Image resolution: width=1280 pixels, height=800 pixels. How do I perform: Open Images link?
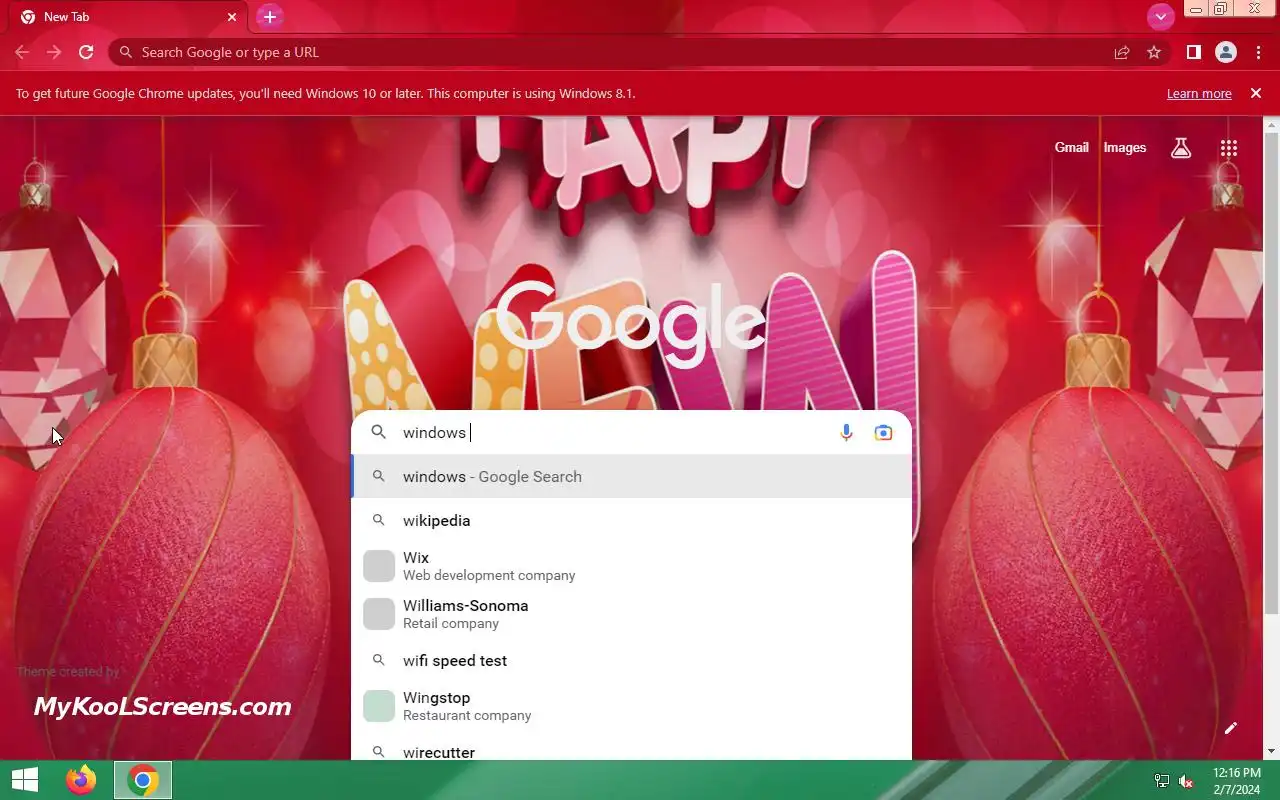click(x=1124, y=147)
